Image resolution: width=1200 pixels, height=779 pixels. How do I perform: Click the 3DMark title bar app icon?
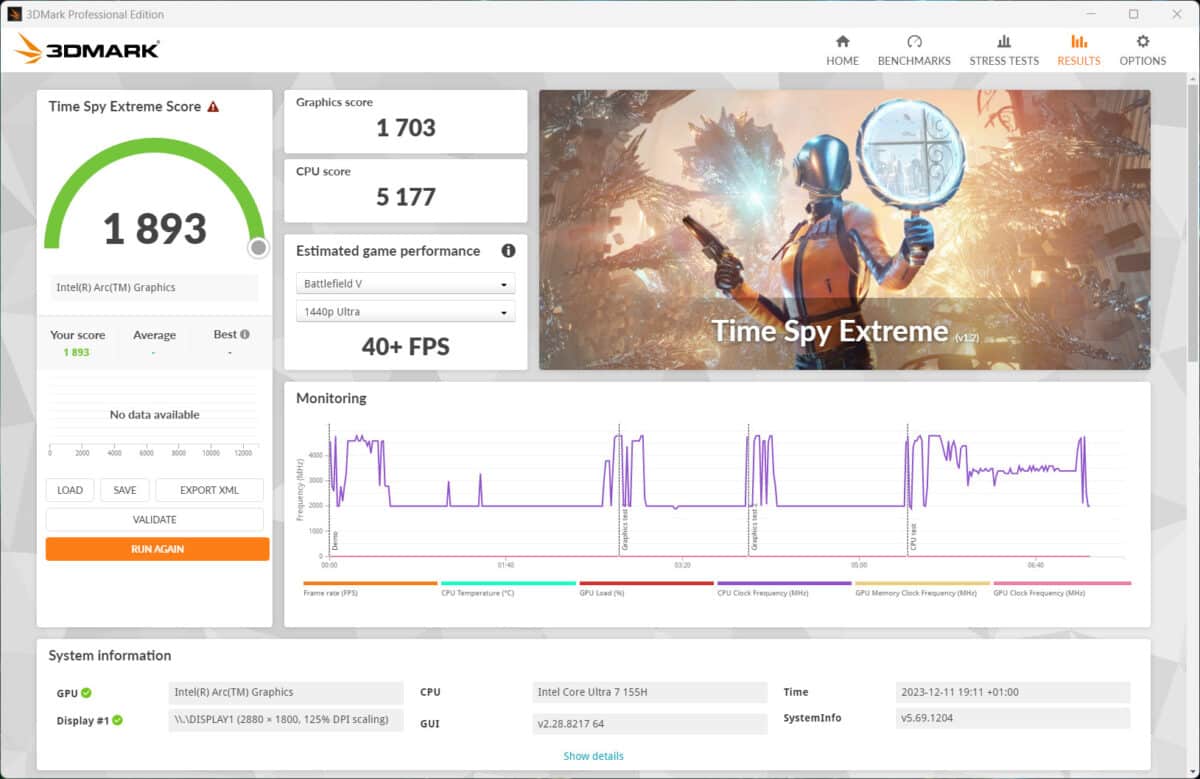tap(15, 14)
